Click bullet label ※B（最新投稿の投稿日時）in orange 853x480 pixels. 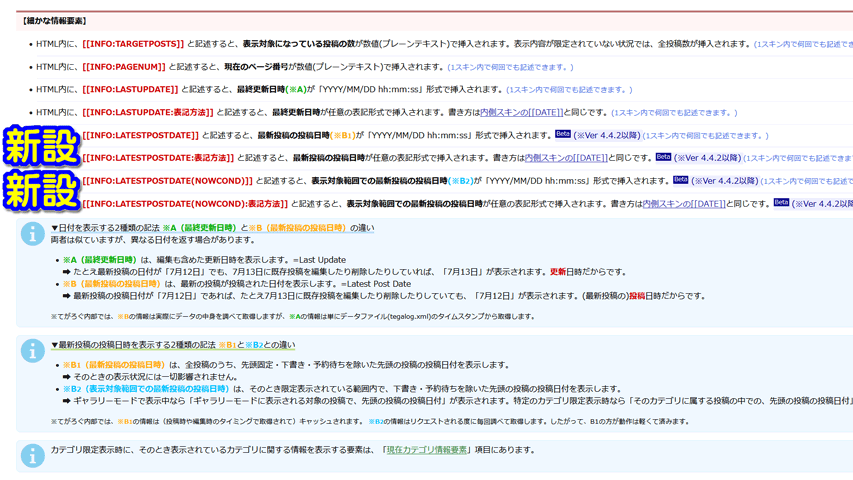pyautogui.click(x=112, y=284)
